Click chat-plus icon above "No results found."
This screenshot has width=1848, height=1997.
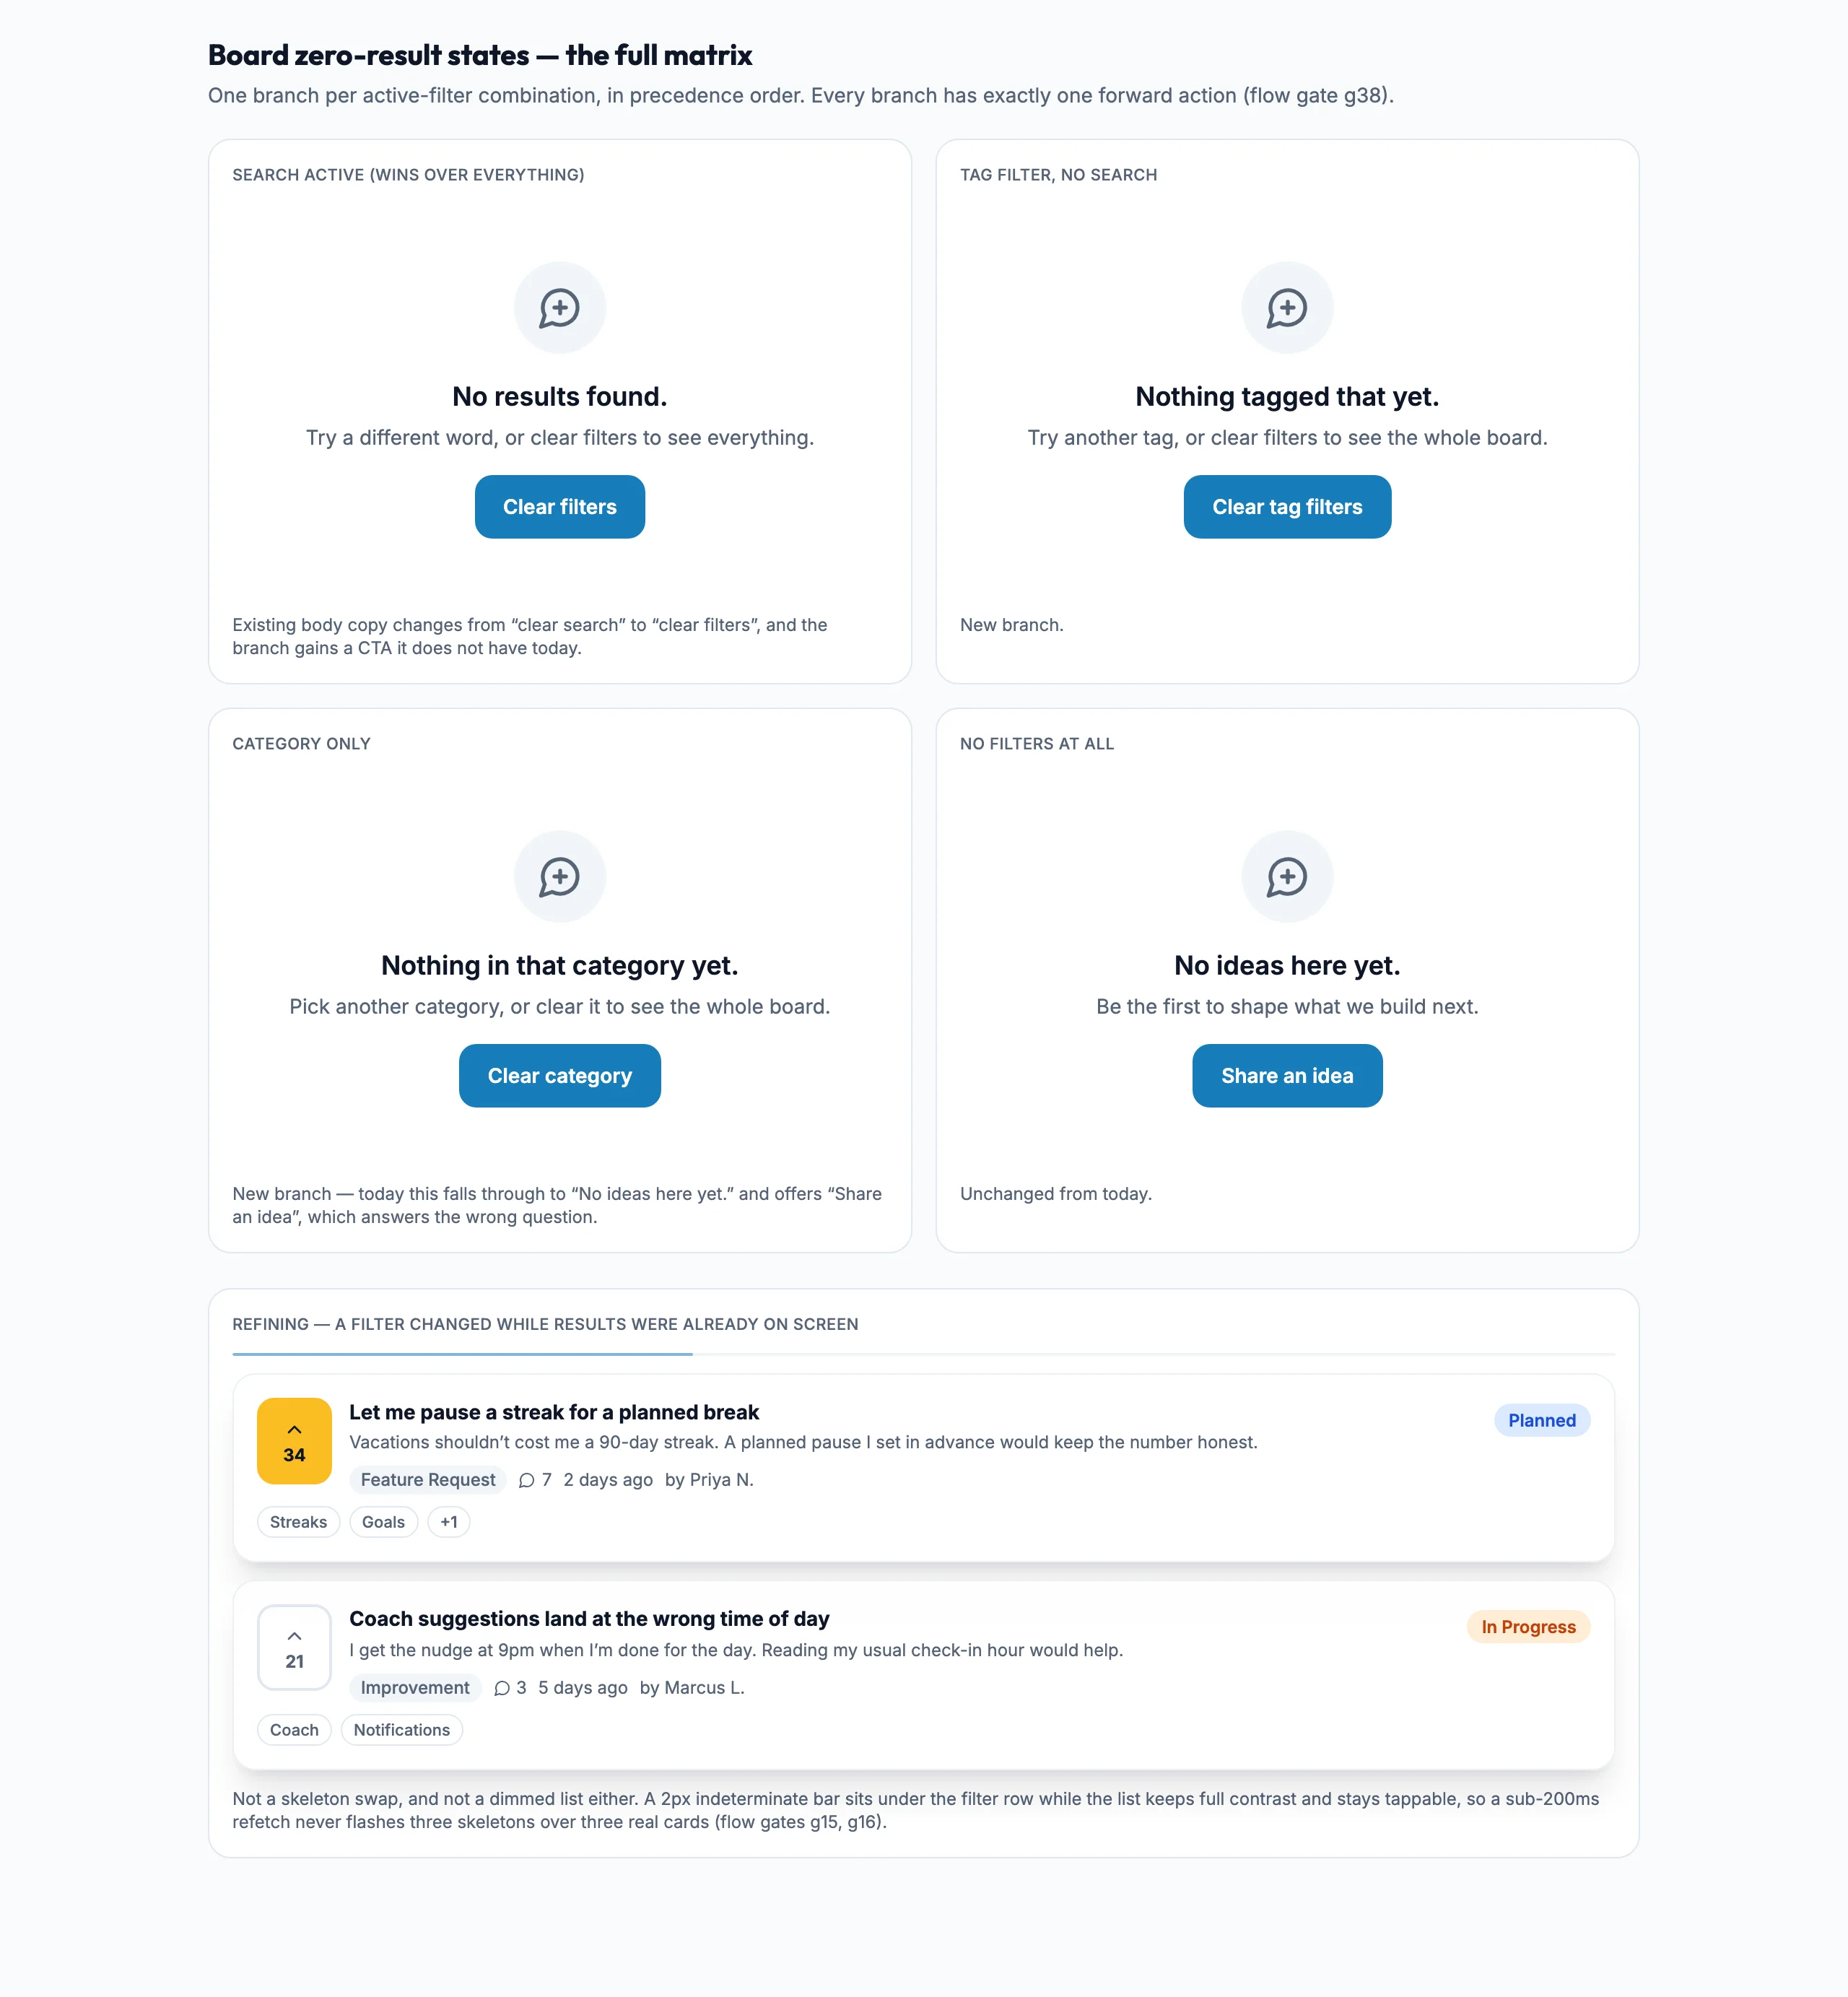[x=559, y=308]
